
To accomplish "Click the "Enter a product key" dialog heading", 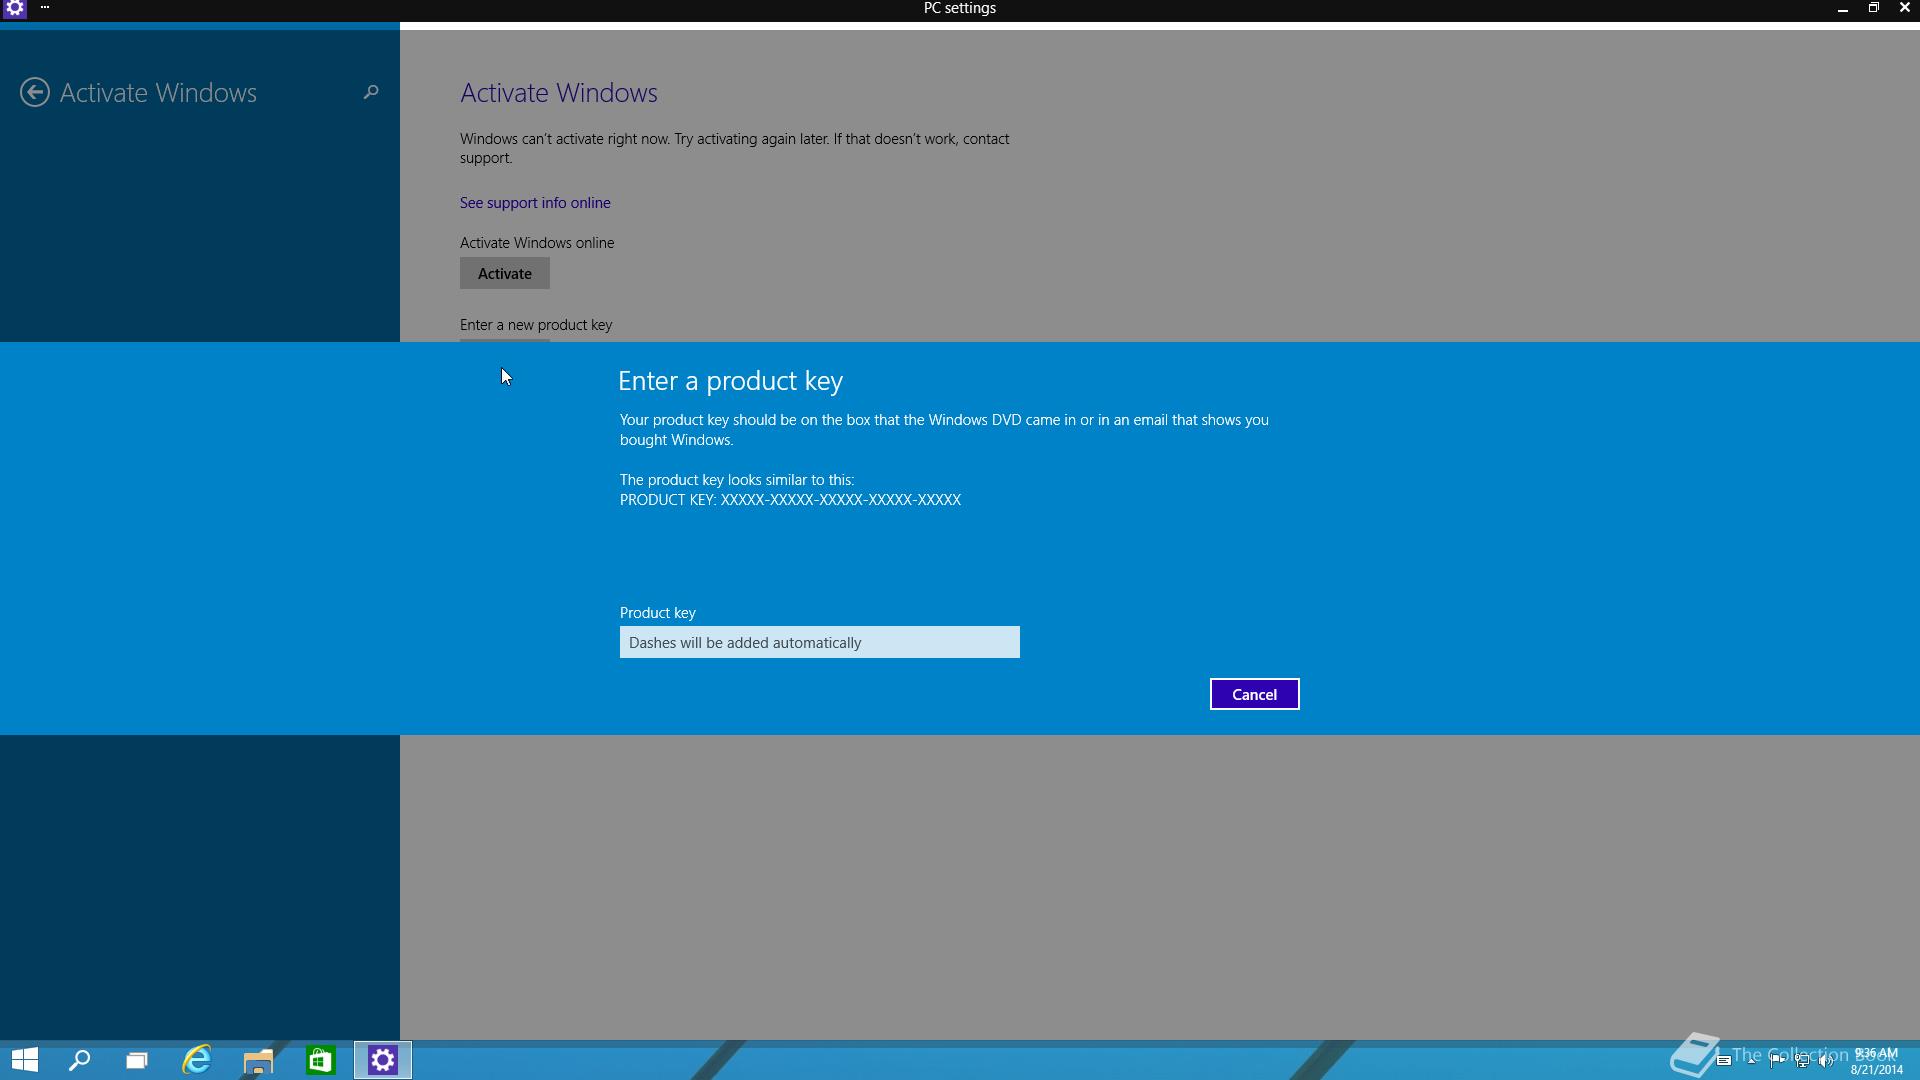I will pyautogui.click(x=730, y=381).
